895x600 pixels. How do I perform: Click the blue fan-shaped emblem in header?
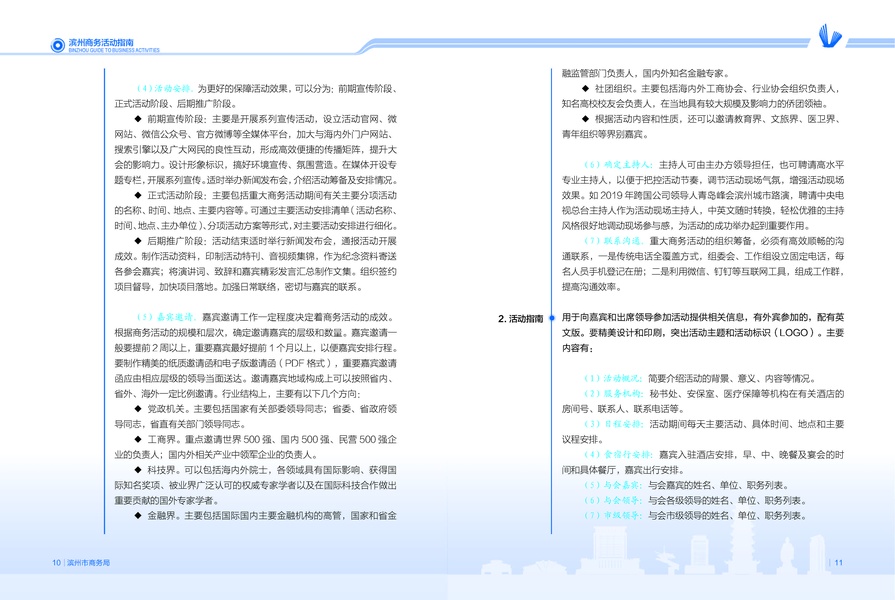(830, 35)
